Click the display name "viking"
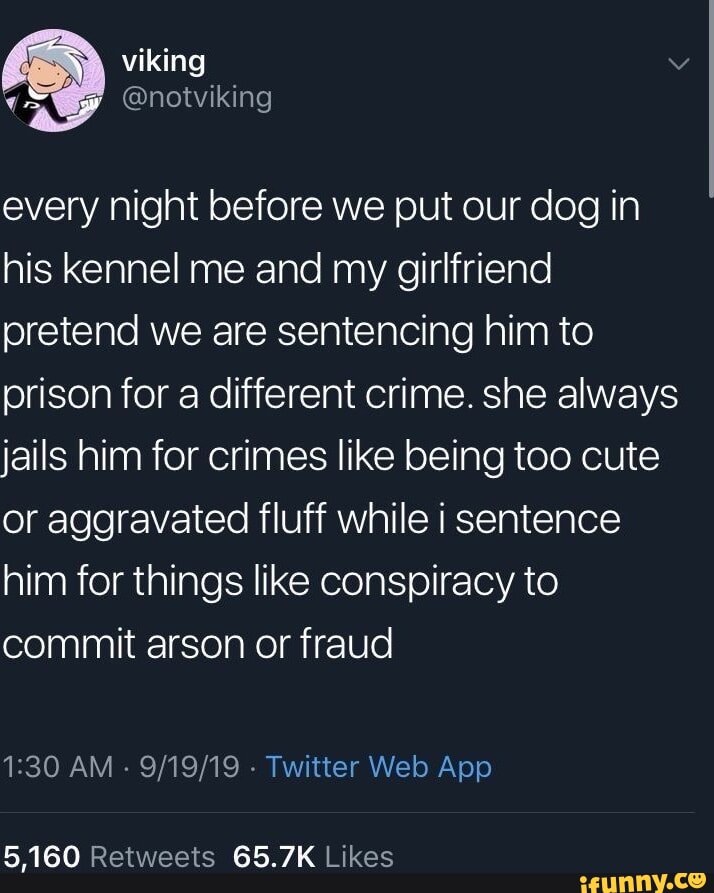The height and width of the screenshot is (893, 714). [x=163, y=61]
